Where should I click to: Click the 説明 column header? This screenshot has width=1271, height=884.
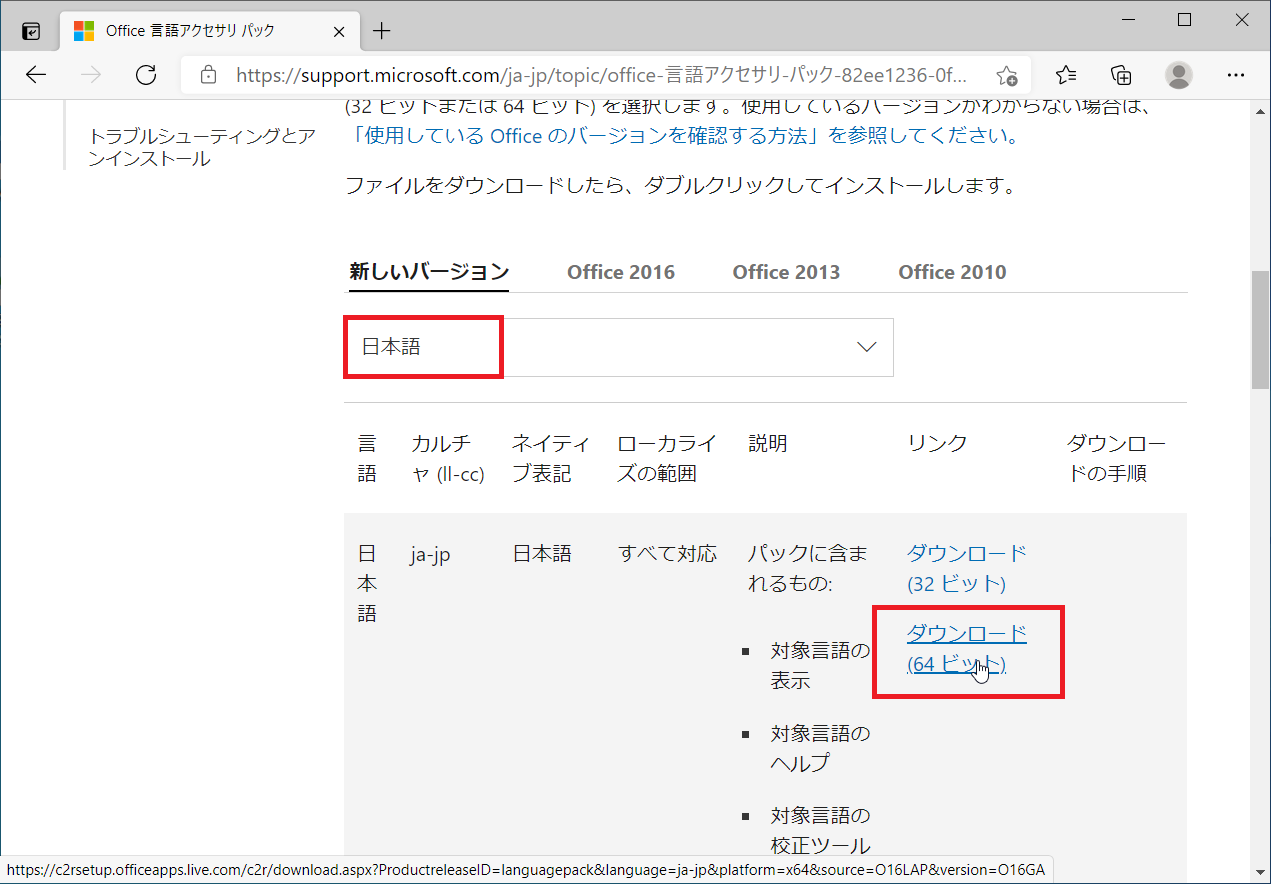point(768,444)
